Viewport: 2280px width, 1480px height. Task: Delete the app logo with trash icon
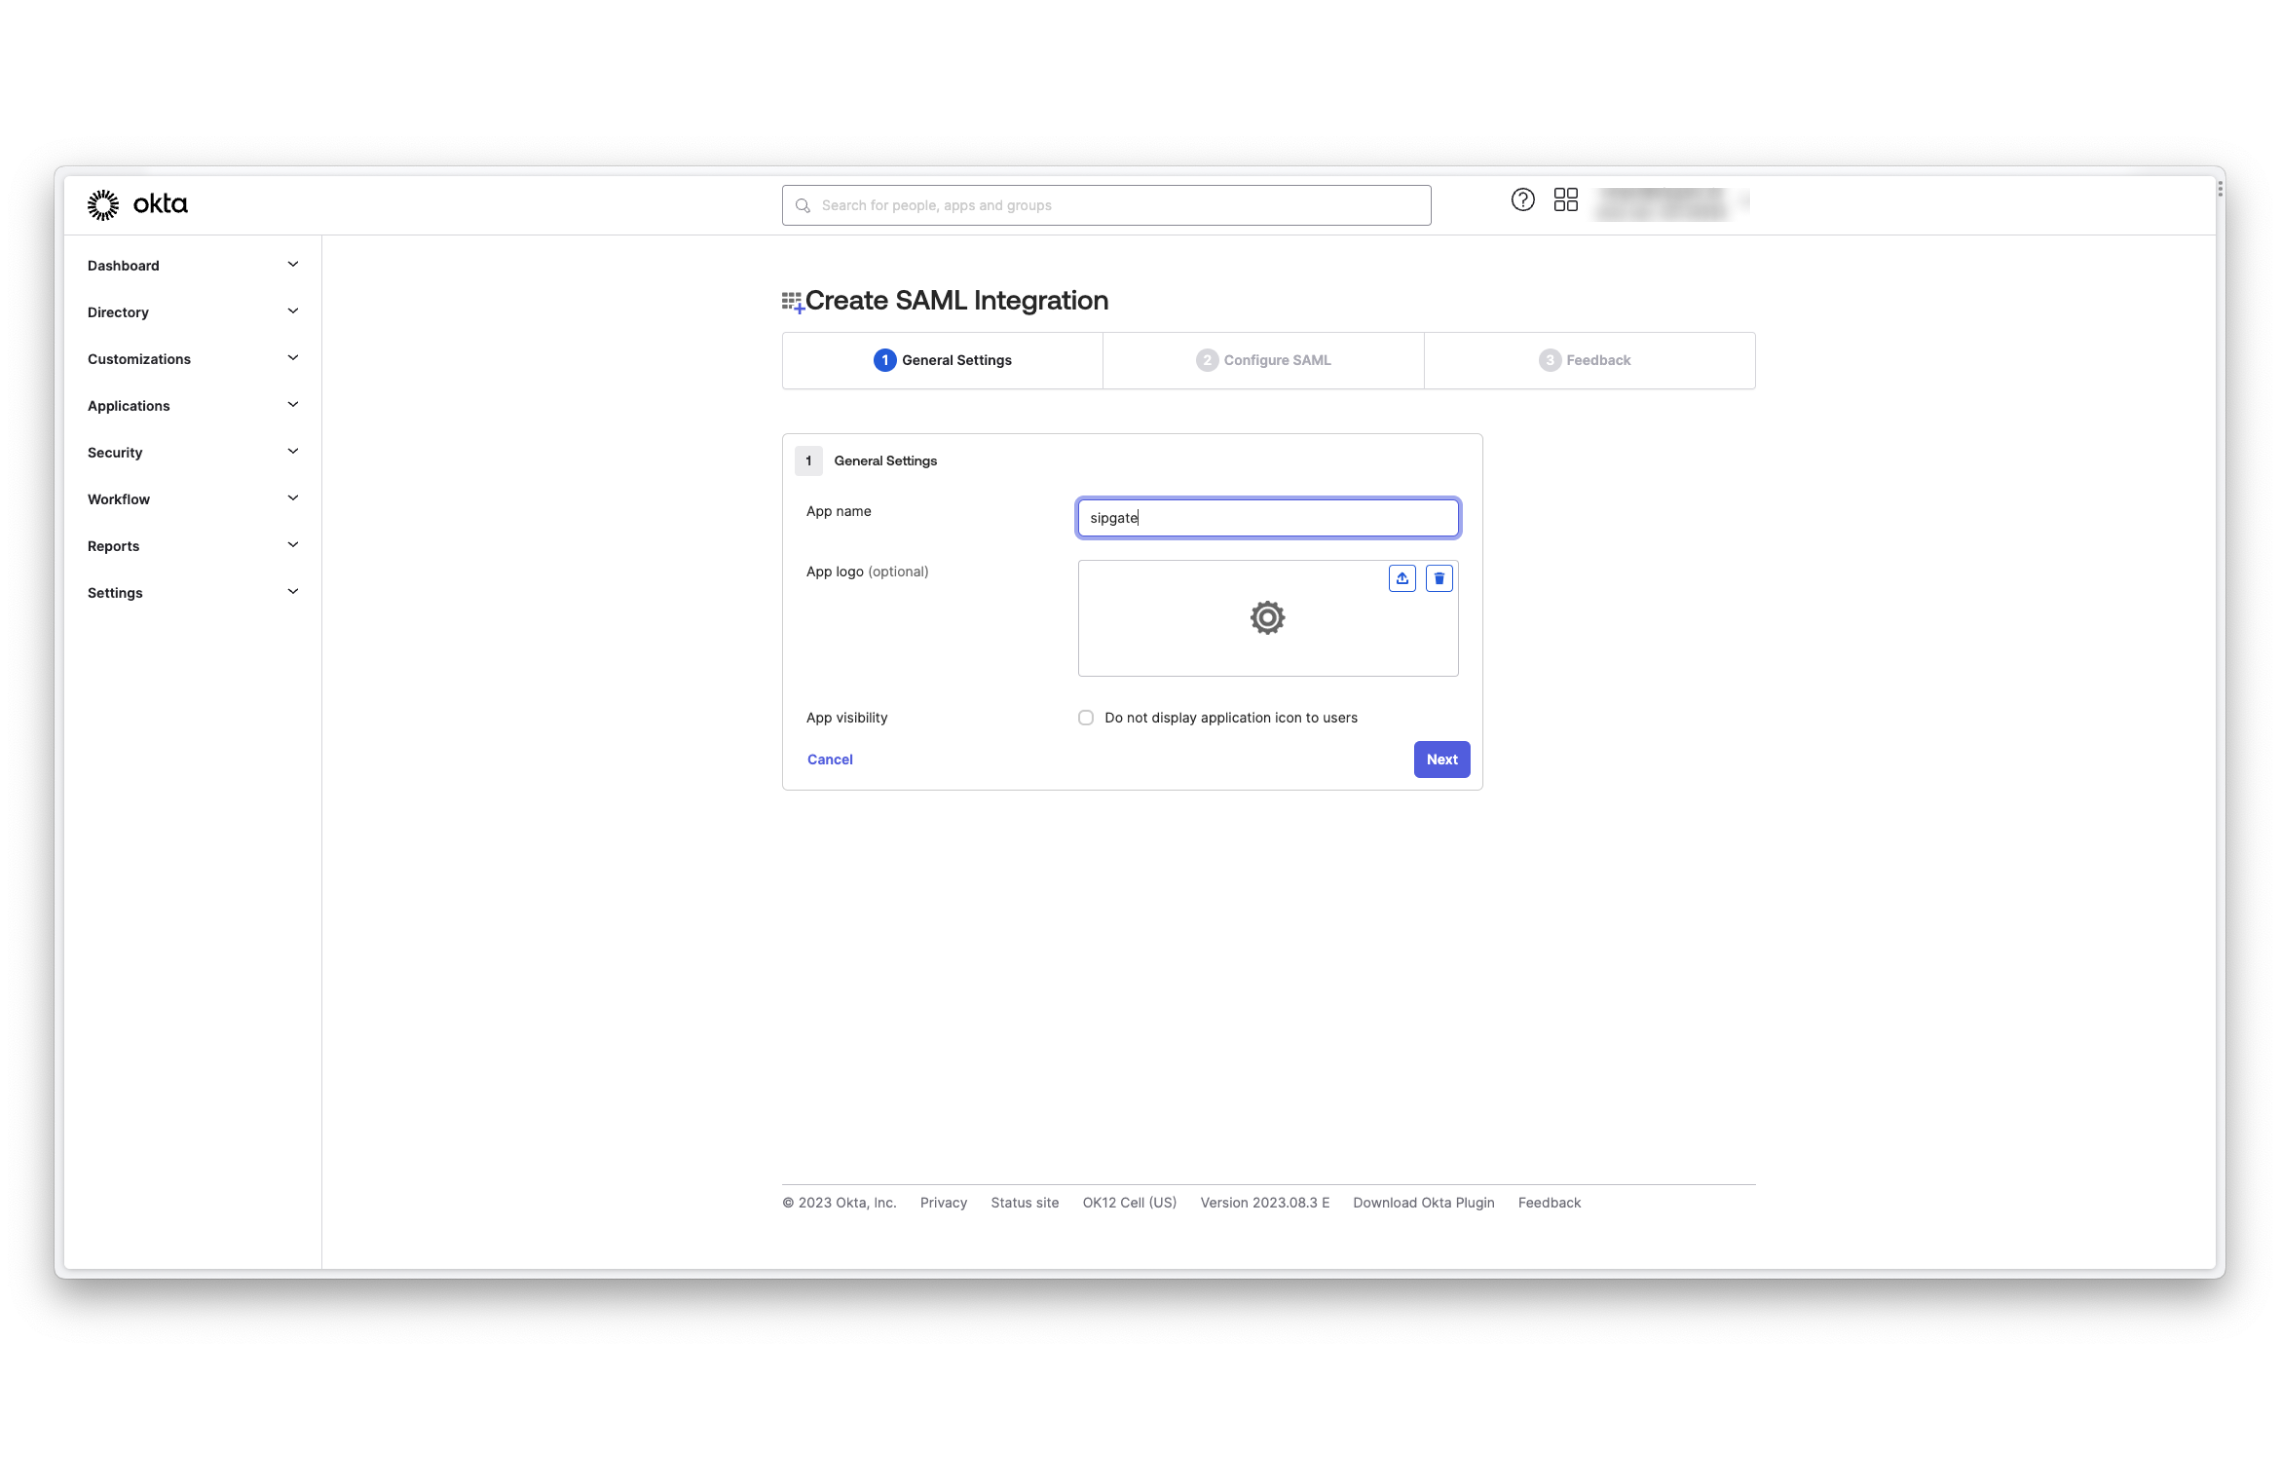(1438, 578)
